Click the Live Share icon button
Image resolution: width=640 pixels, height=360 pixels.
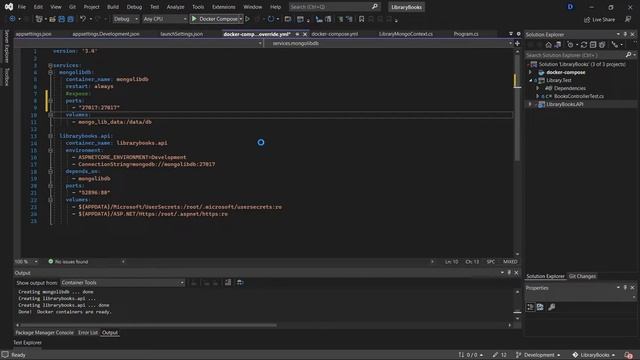click(587, 20)
